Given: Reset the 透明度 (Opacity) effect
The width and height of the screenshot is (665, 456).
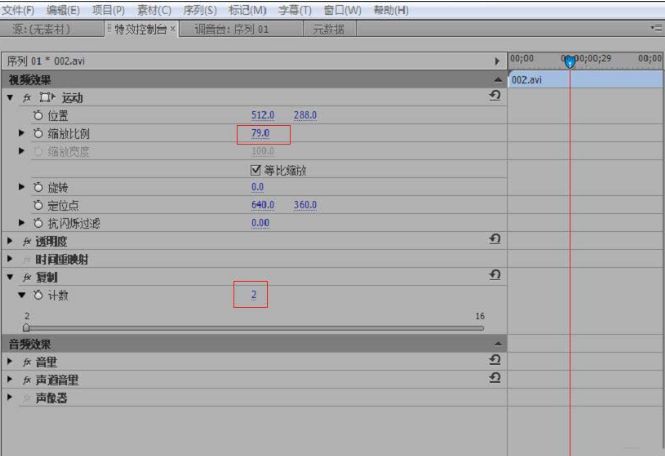Looking at the screenshot, I should pyautogui.click(x=494, y=239).
